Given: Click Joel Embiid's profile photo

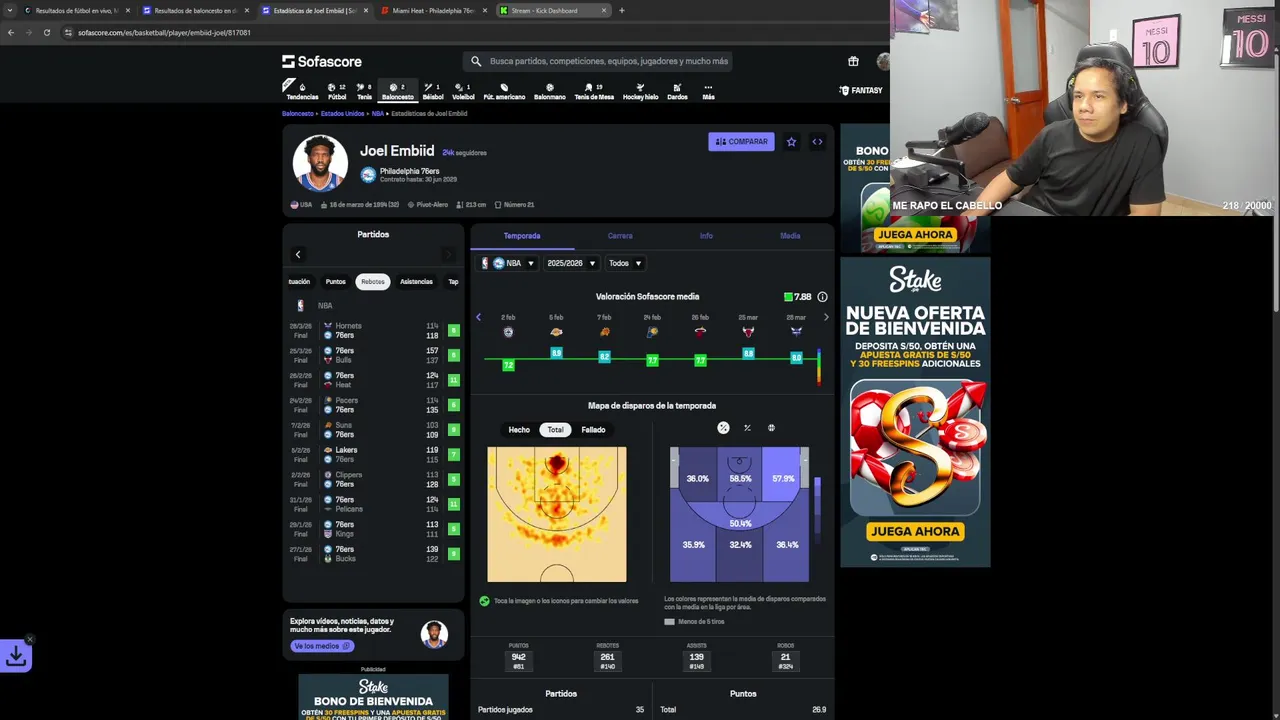Looking at the screenshot, I should pos(320,163).
